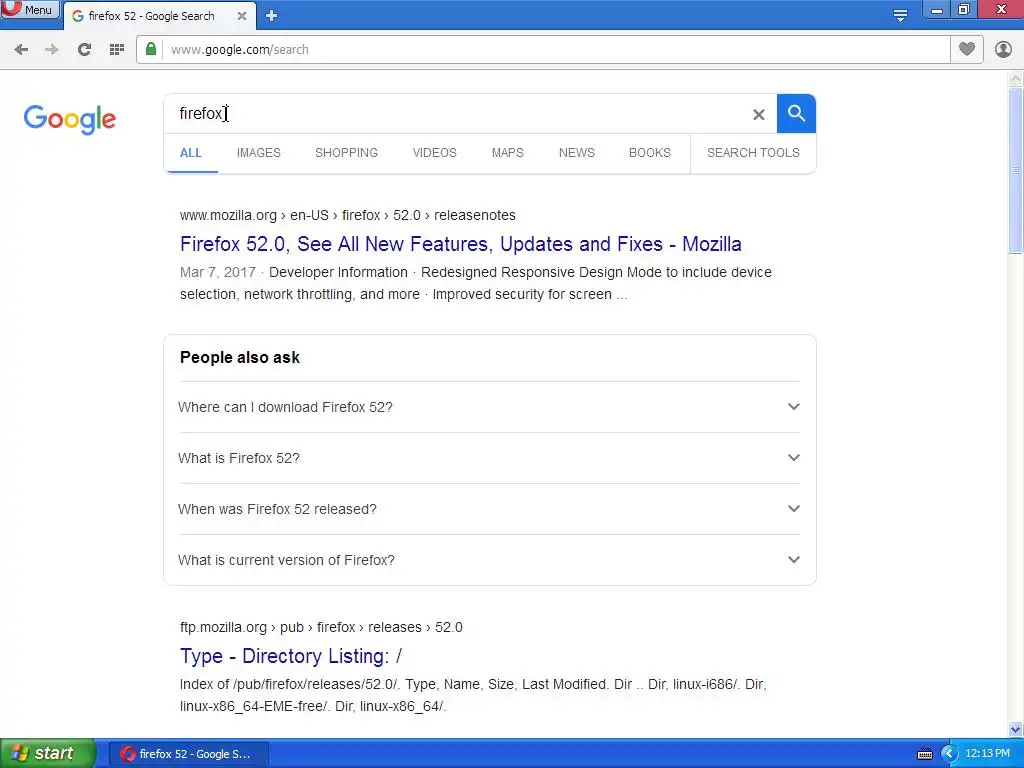Click the www.mozilla.org releasenotes breadcrumb
The image size is (1024, 768).
[x=347, y=216]
